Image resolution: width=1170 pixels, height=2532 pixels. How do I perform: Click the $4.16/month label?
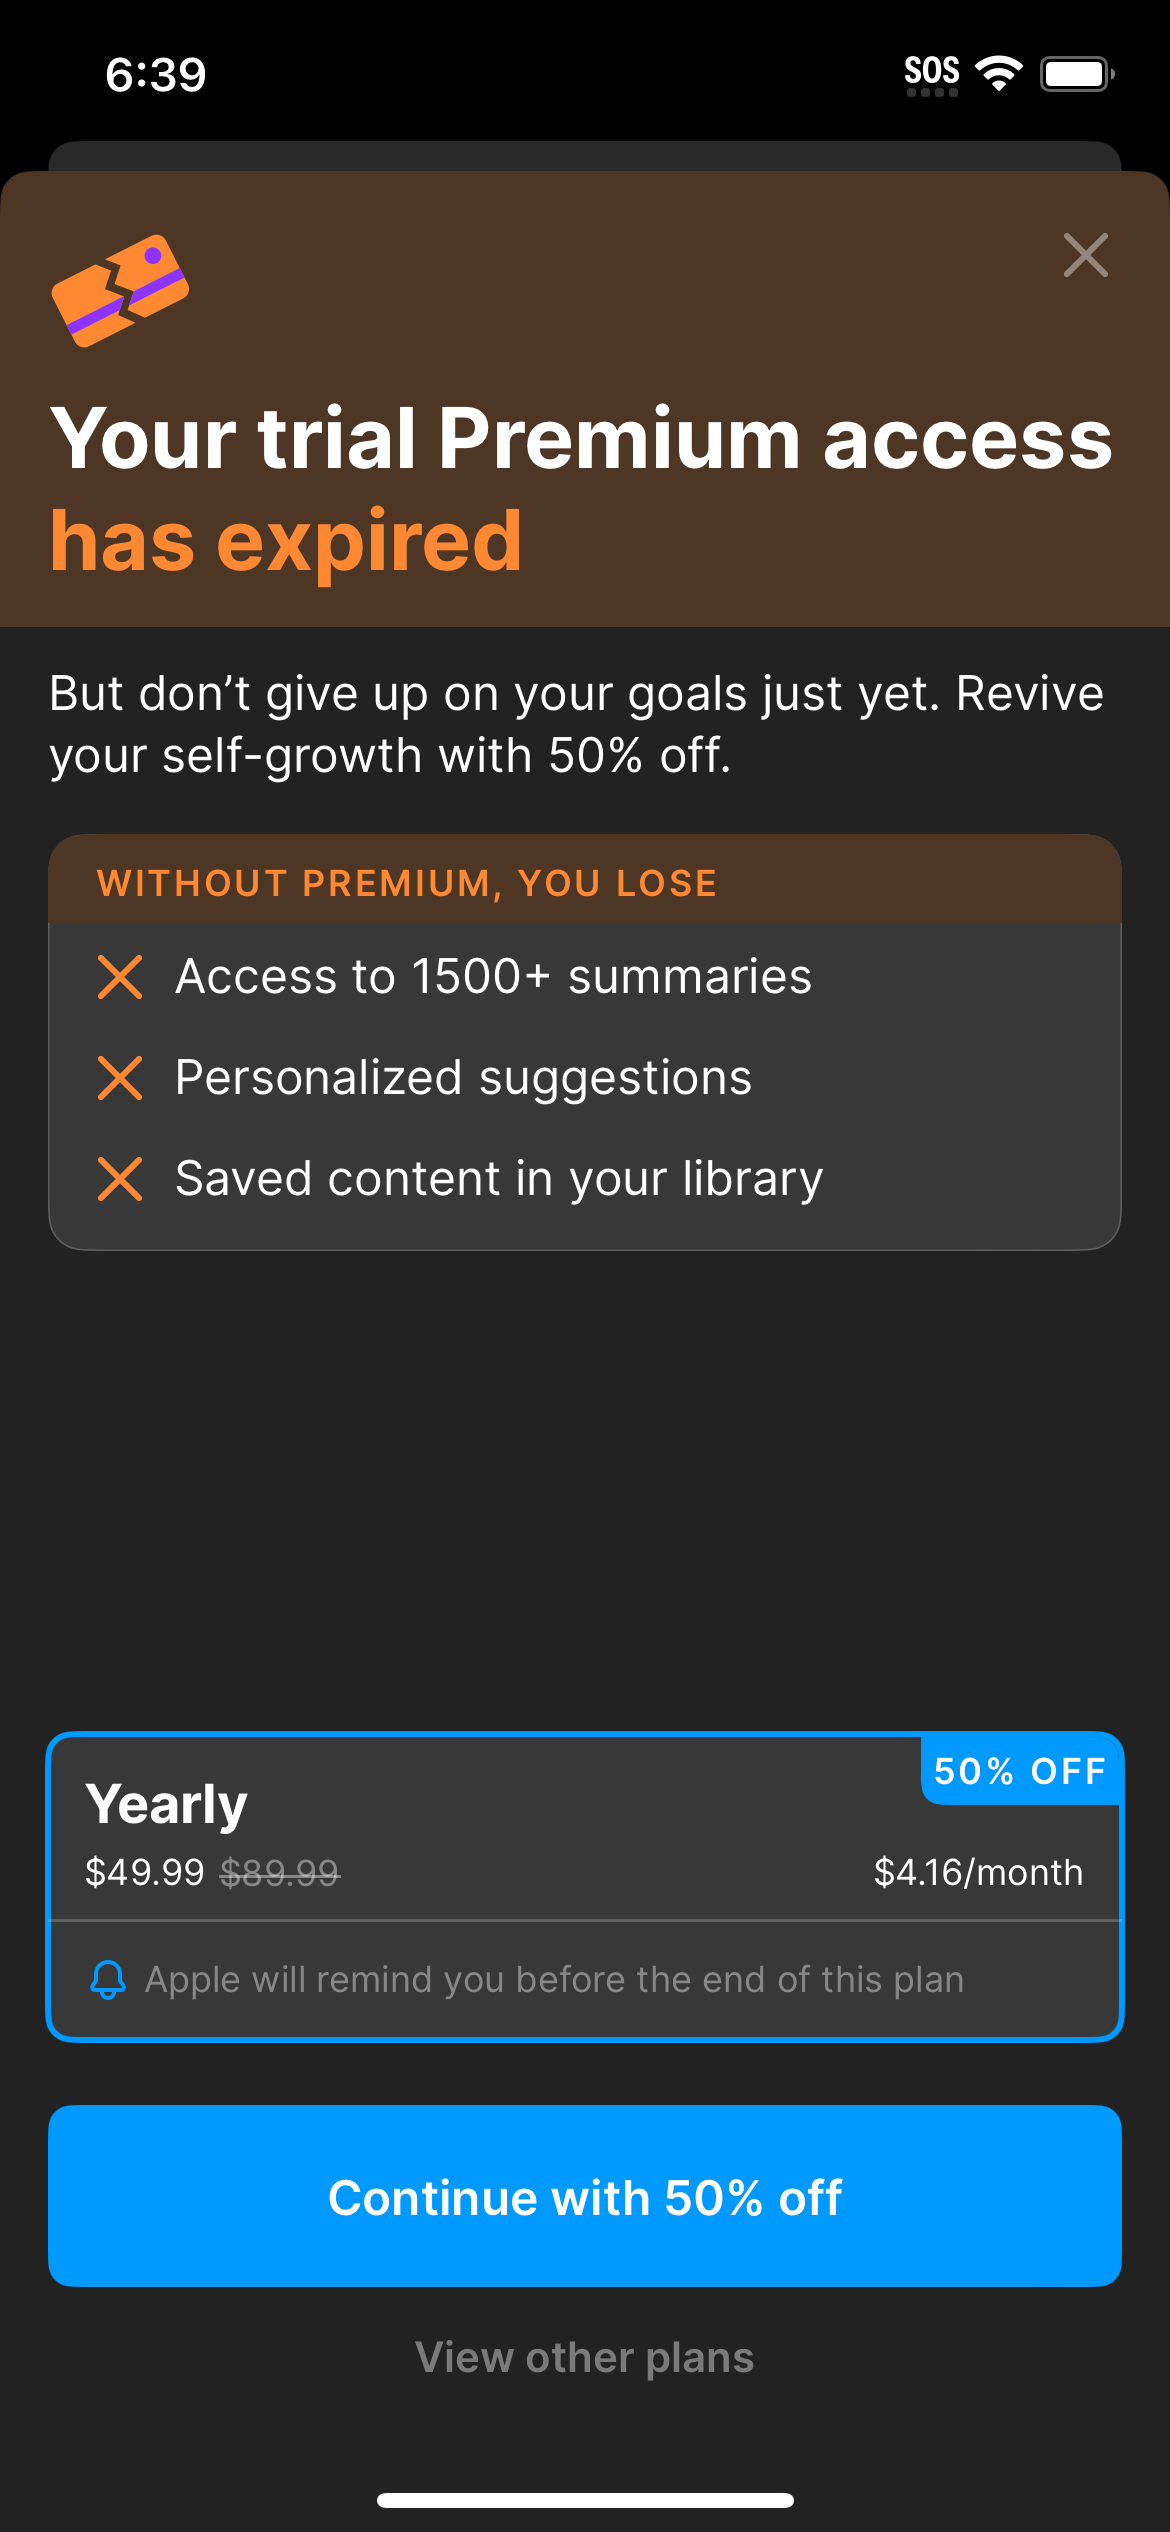click(980, 1872)
